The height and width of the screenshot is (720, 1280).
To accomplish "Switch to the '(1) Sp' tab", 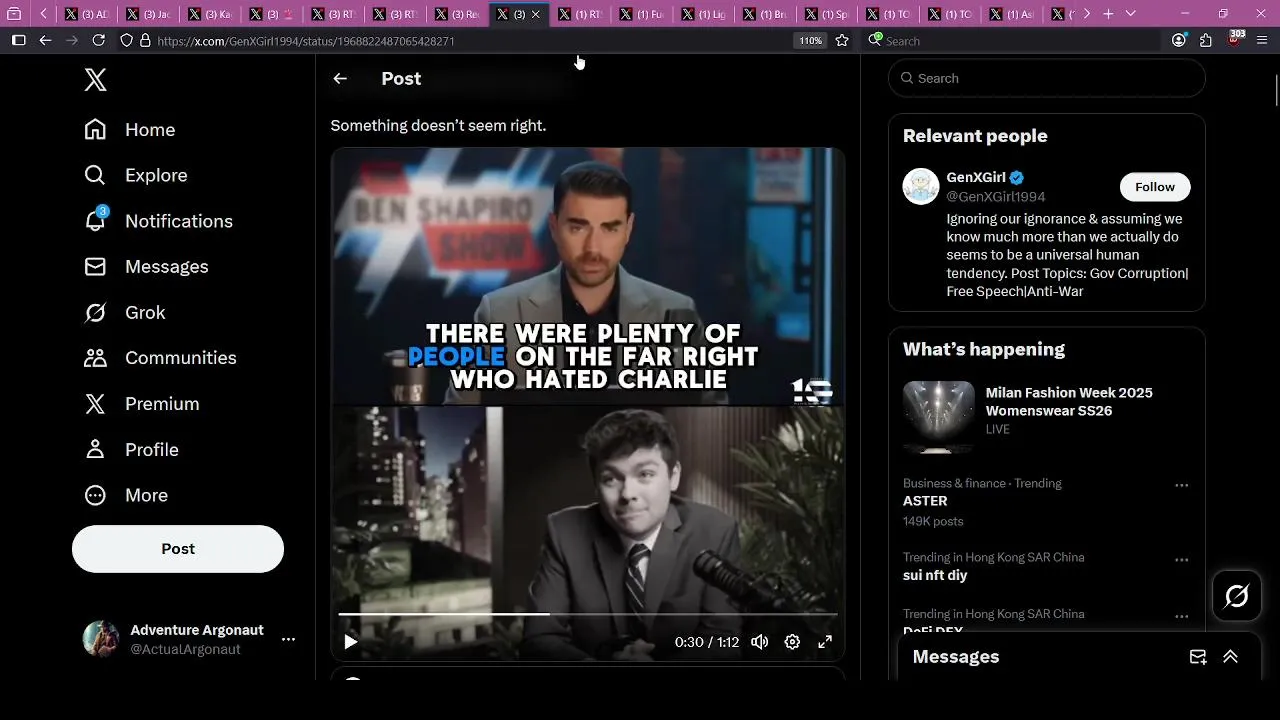I will tap(828, 14).
